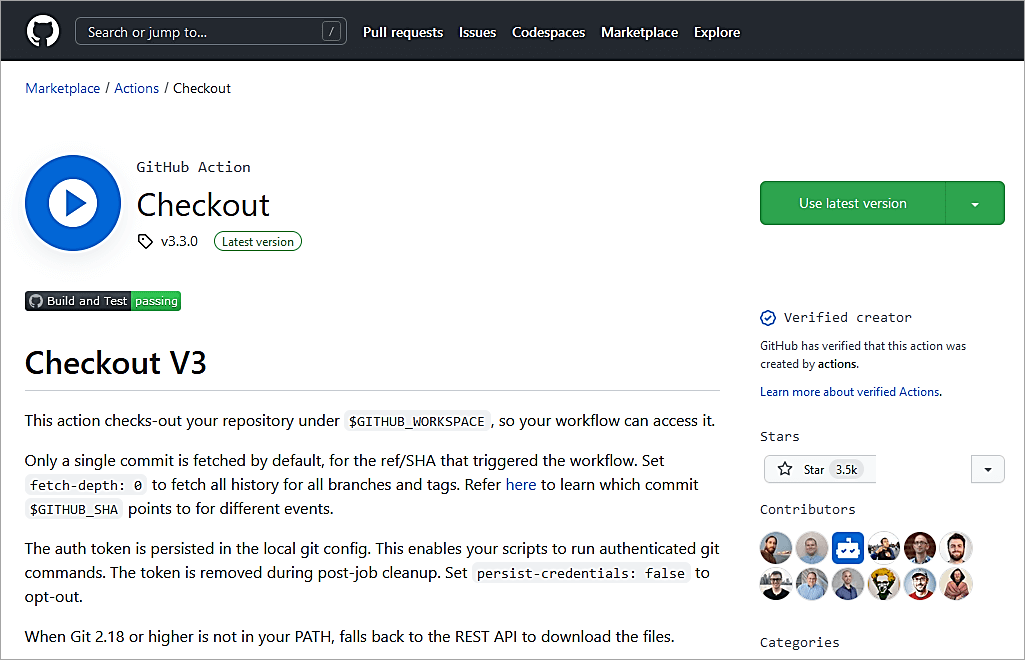
Task: Click the first contributor avatar
Action: [776, 548]
